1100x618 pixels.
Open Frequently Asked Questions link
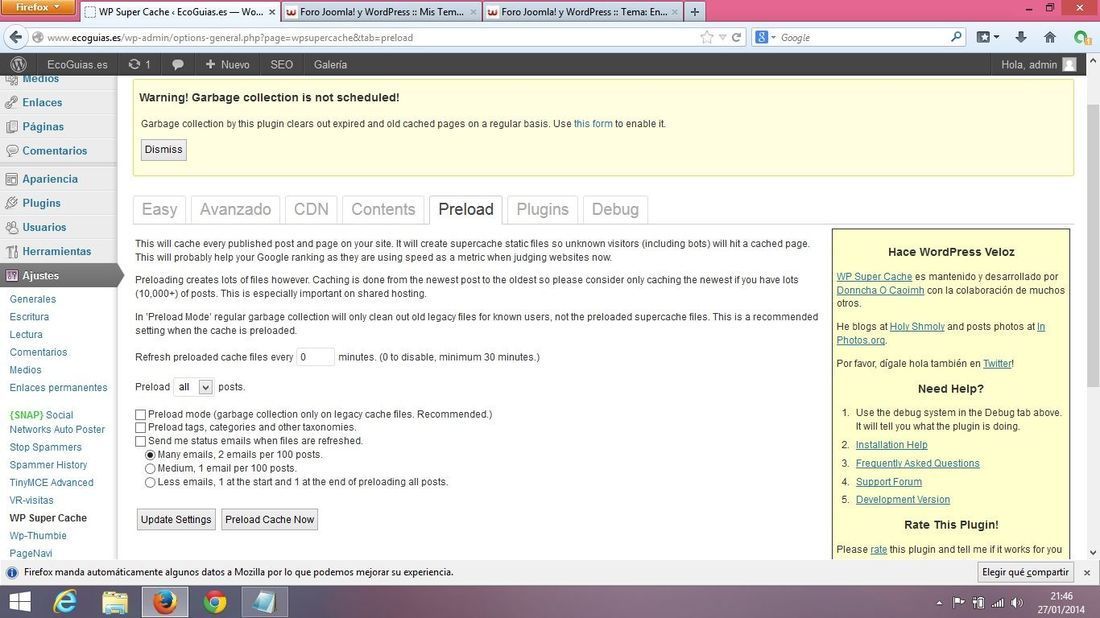[917, 463]
